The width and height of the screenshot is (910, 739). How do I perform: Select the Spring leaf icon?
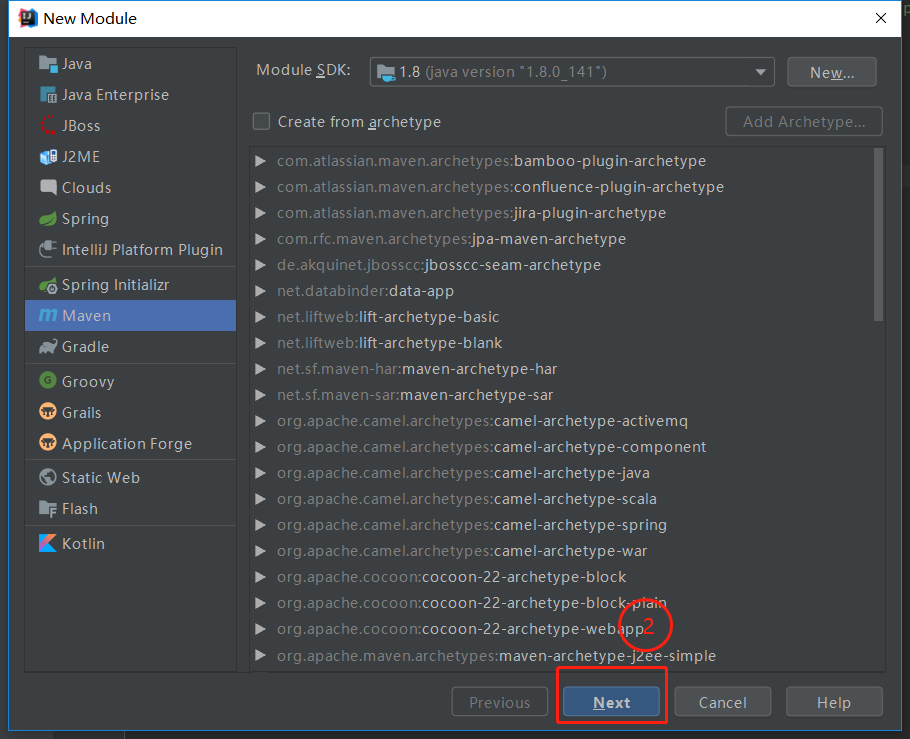(x=48, y=219)
